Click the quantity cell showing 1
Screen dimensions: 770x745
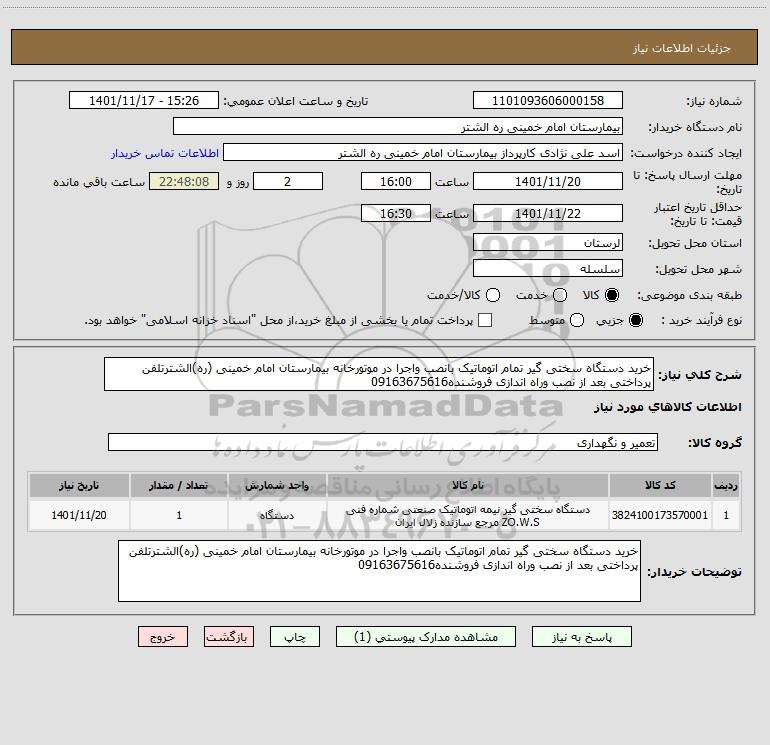pos(179,515)
